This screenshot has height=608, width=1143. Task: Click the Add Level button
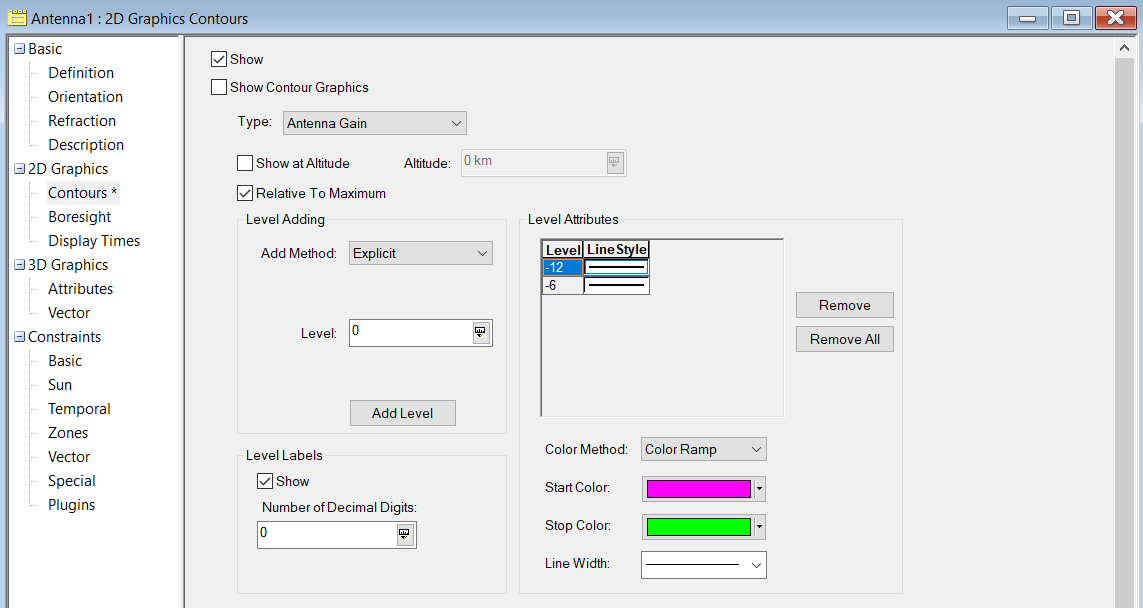tap(402, 413)
